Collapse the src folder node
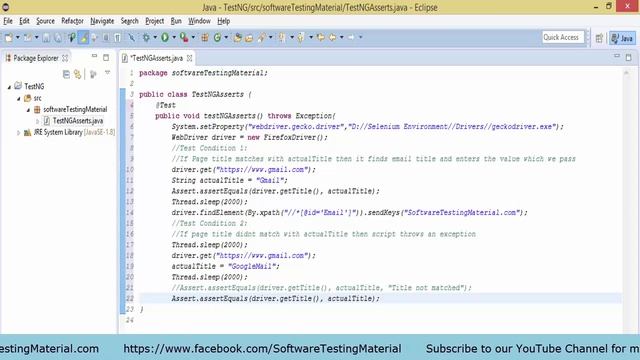 coord(19,98)
